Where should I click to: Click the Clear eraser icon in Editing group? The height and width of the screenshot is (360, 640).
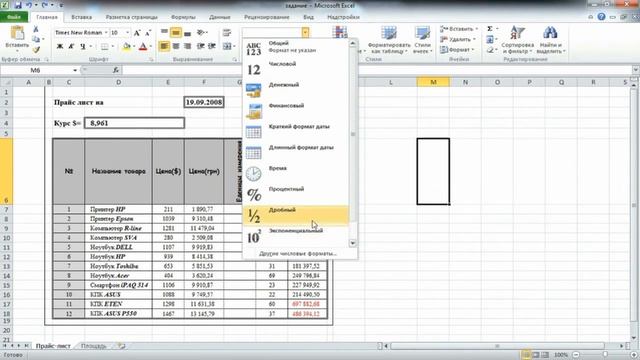(x=490, y=50)
